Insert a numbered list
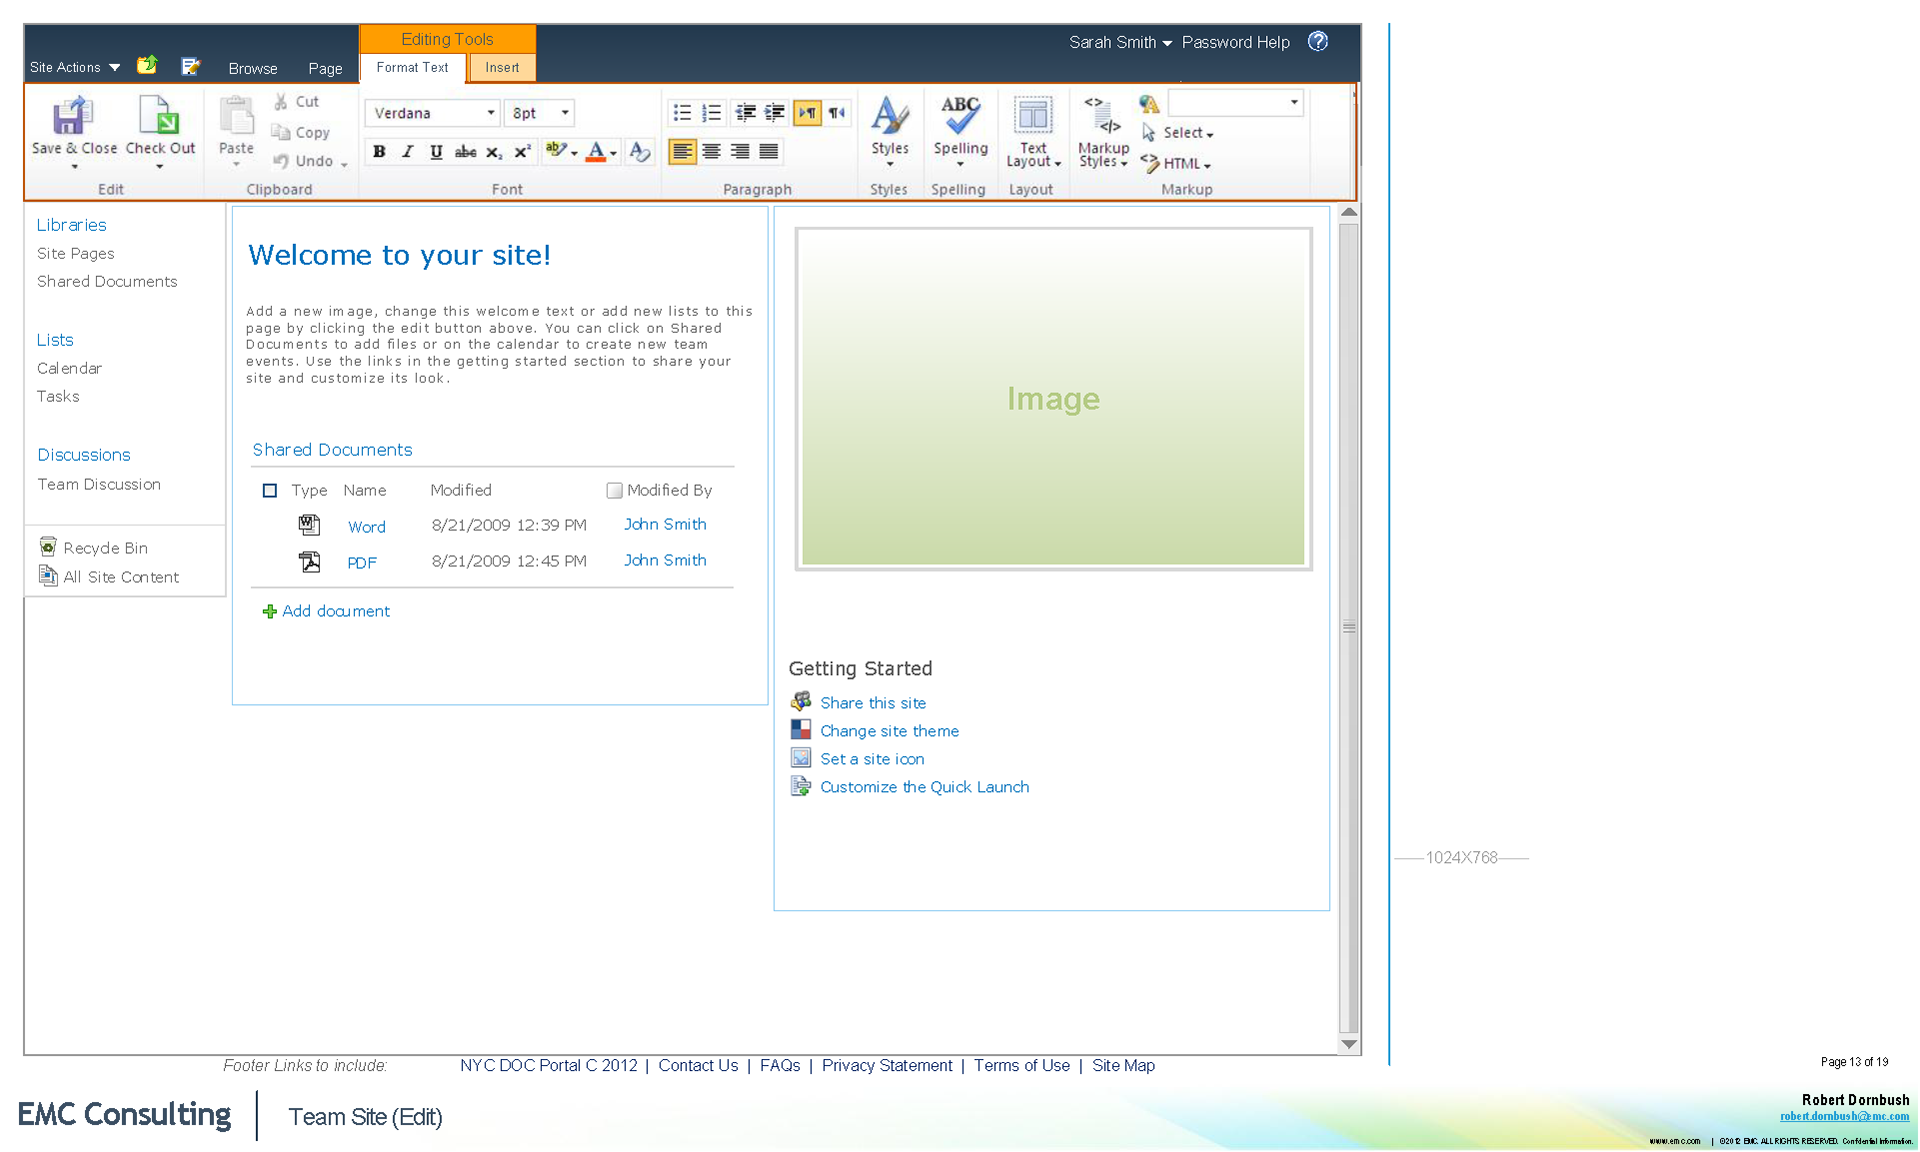This screenshot has width=1920, height=1152. coord(711,113)
